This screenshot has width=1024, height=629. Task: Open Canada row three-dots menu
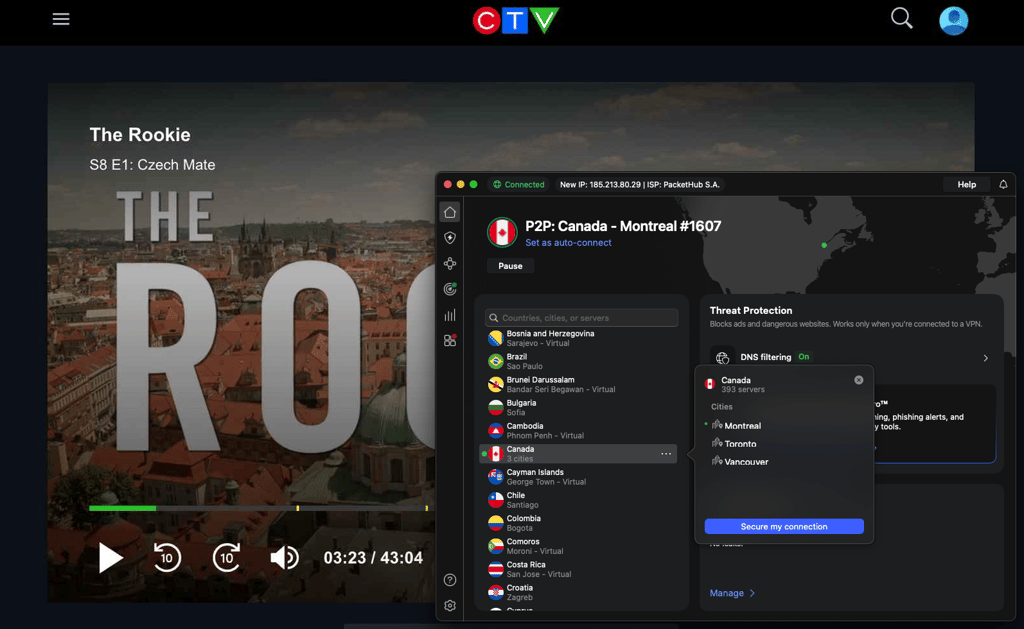coord(665,453)
